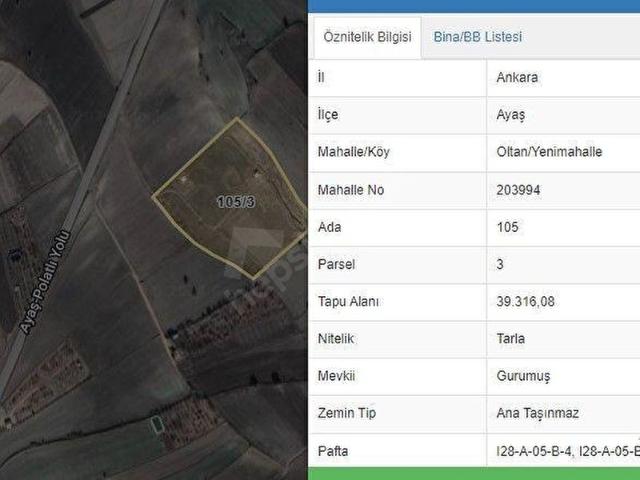Click the Mevkii row label

(x=336, y=376)
